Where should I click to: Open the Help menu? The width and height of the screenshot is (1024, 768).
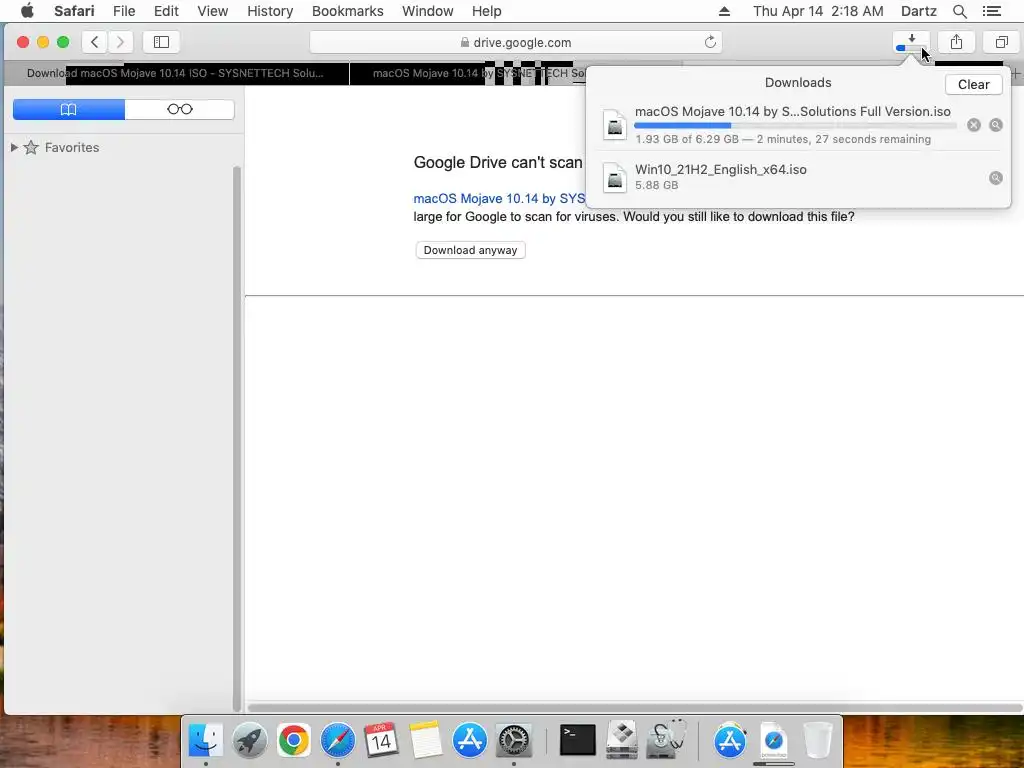click(487, 11)
